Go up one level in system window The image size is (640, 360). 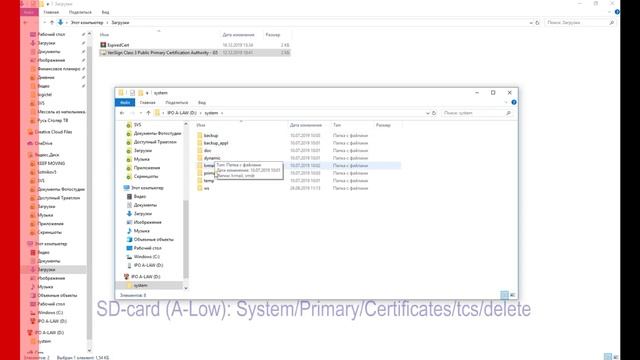pos(148,113)
